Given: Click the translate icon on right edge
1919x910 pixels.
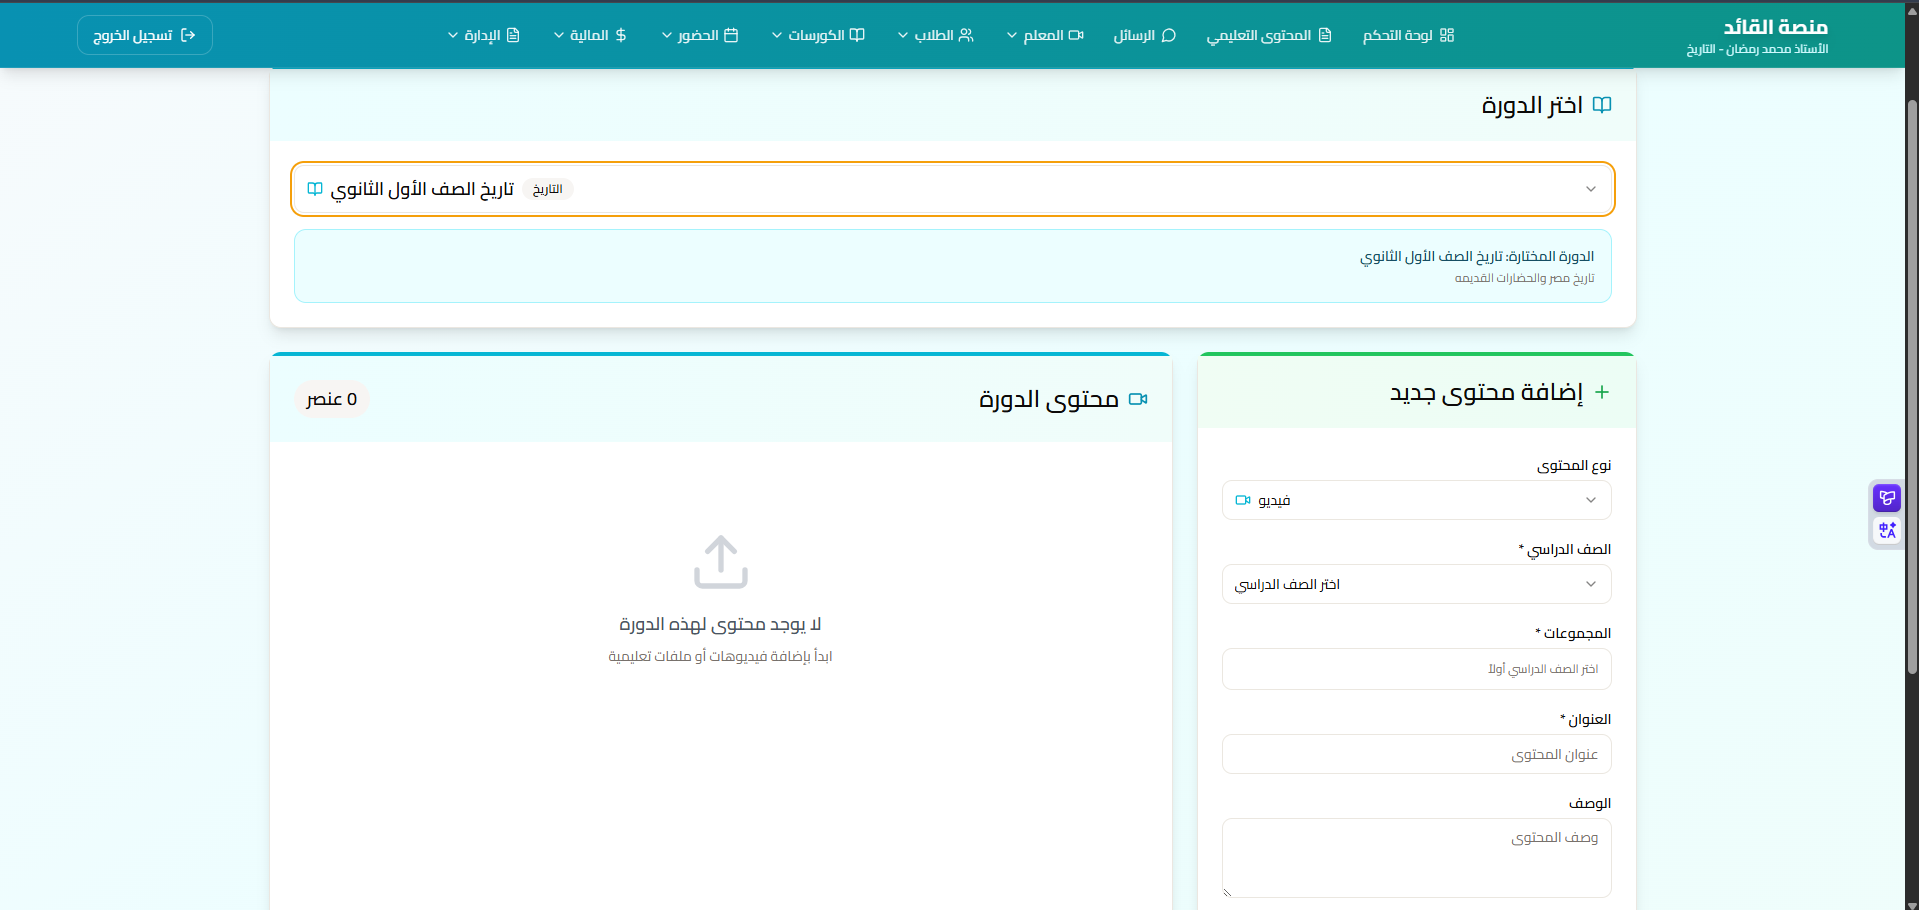Looking at the screenshot, I should 1887,530.
